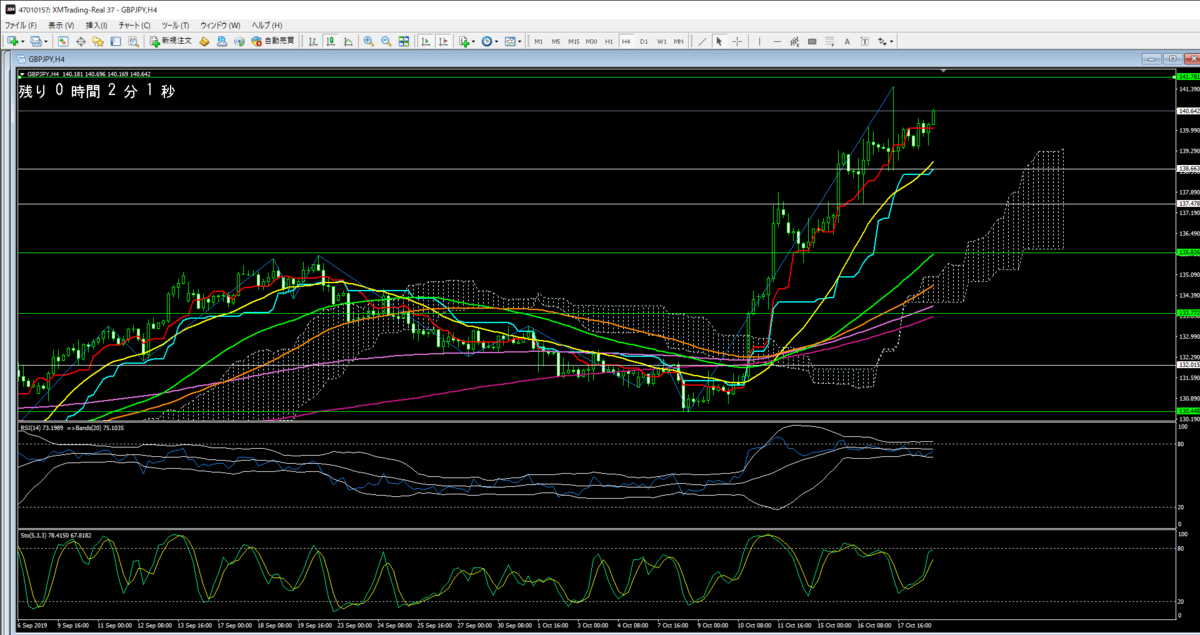Open the Profiles icon in the toolbar
This screenshot has height=635, width=1200.
click(36, 41)
